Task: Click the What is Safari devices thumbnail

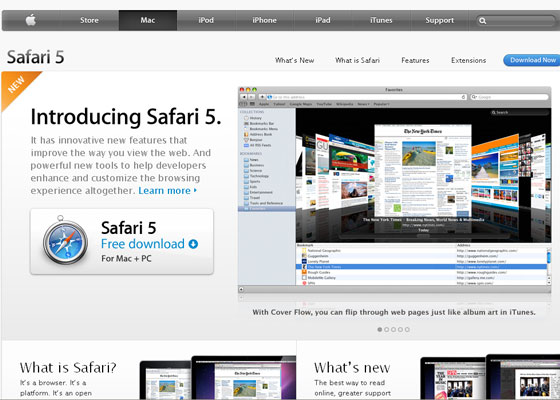Action: click(218, 377)
